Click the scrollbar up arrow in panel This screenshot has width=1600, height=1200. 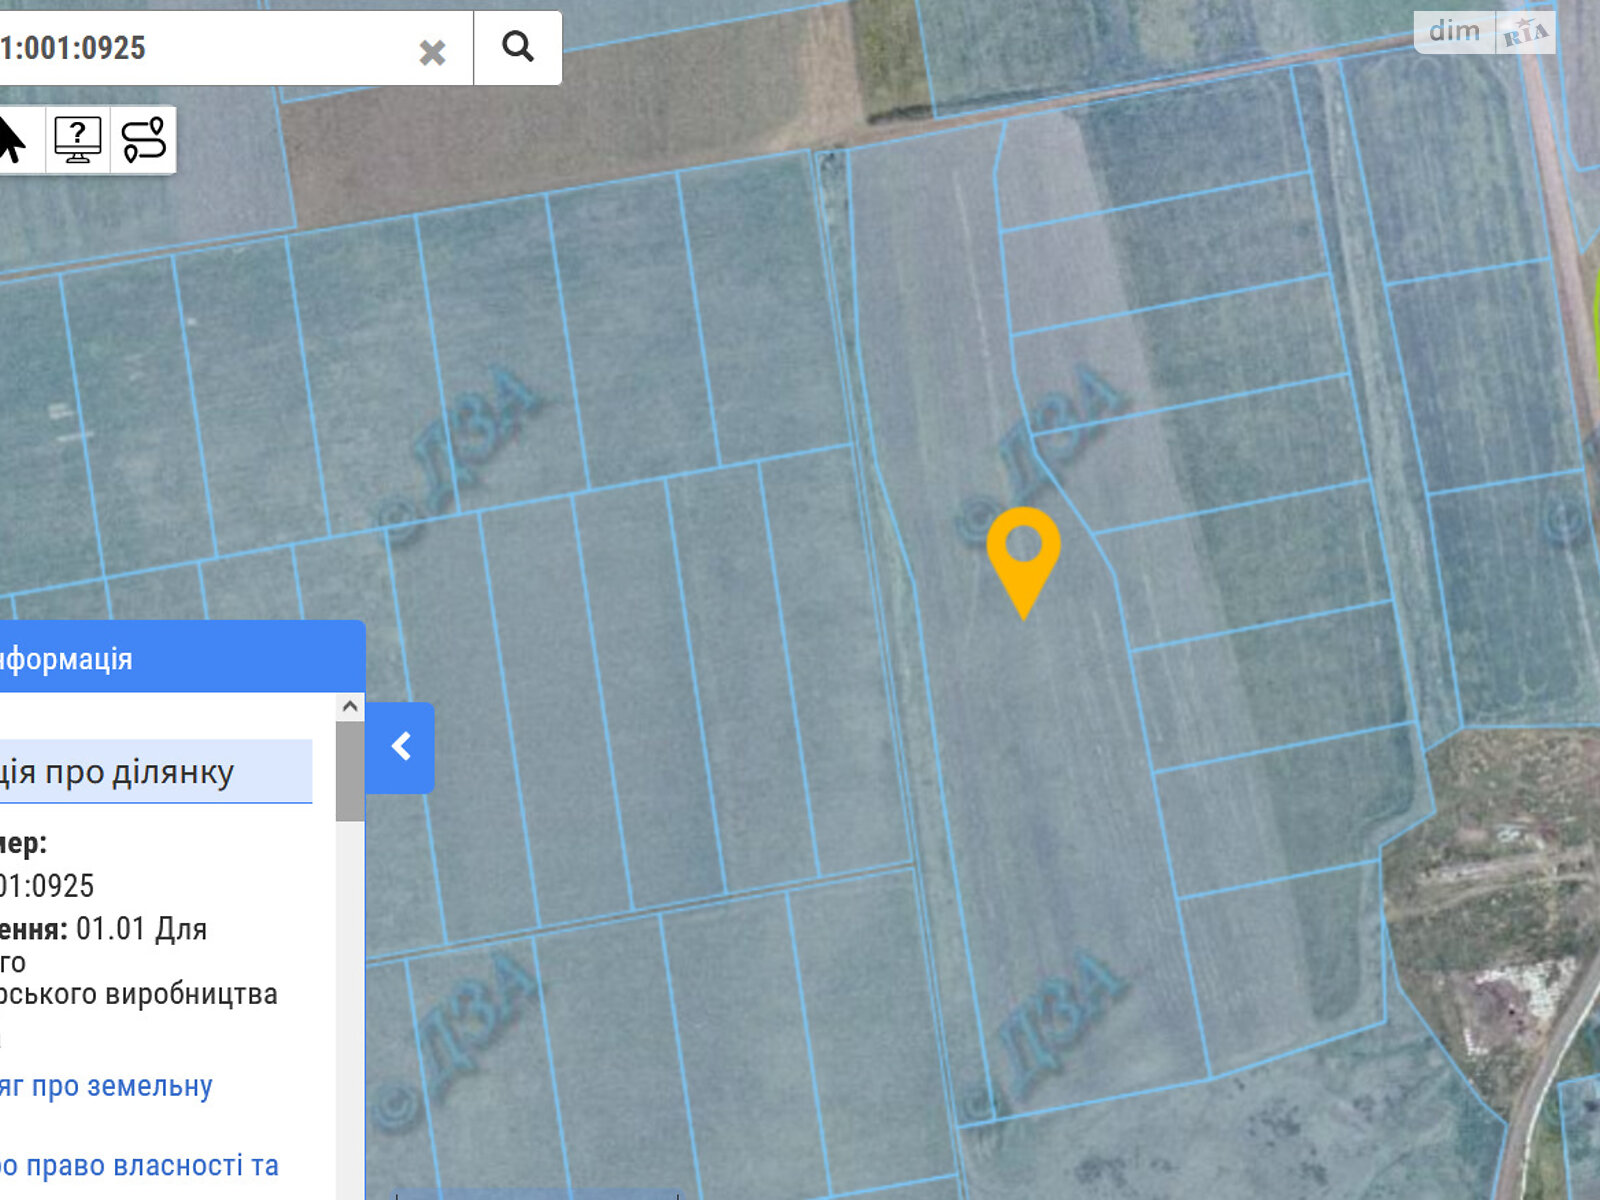[350, 707]
